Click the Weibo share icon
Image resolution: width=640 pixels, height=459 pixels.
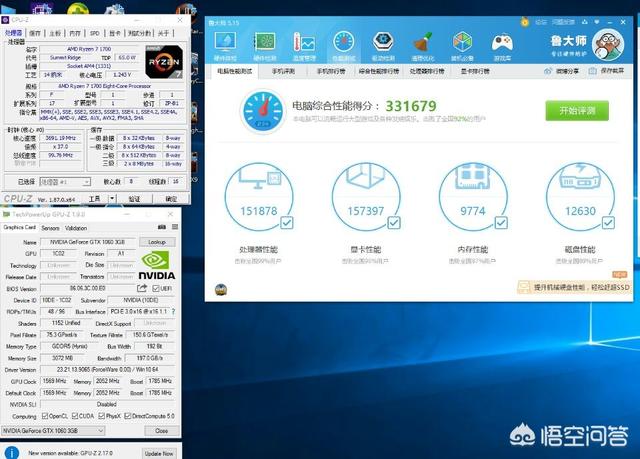tap(548, 71)
